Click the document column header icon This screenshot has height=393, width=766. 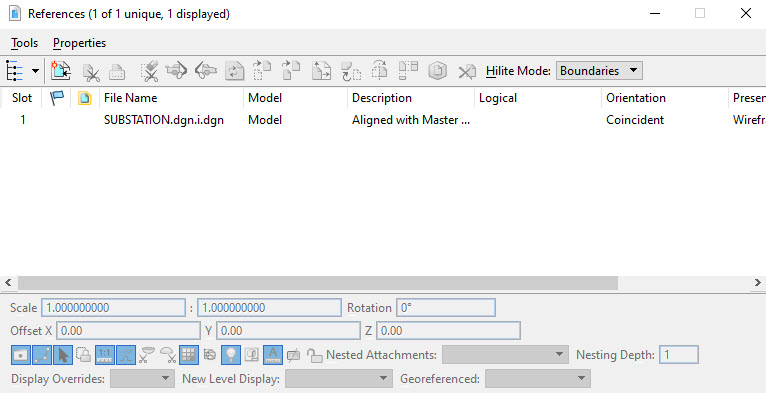[85, 98]
